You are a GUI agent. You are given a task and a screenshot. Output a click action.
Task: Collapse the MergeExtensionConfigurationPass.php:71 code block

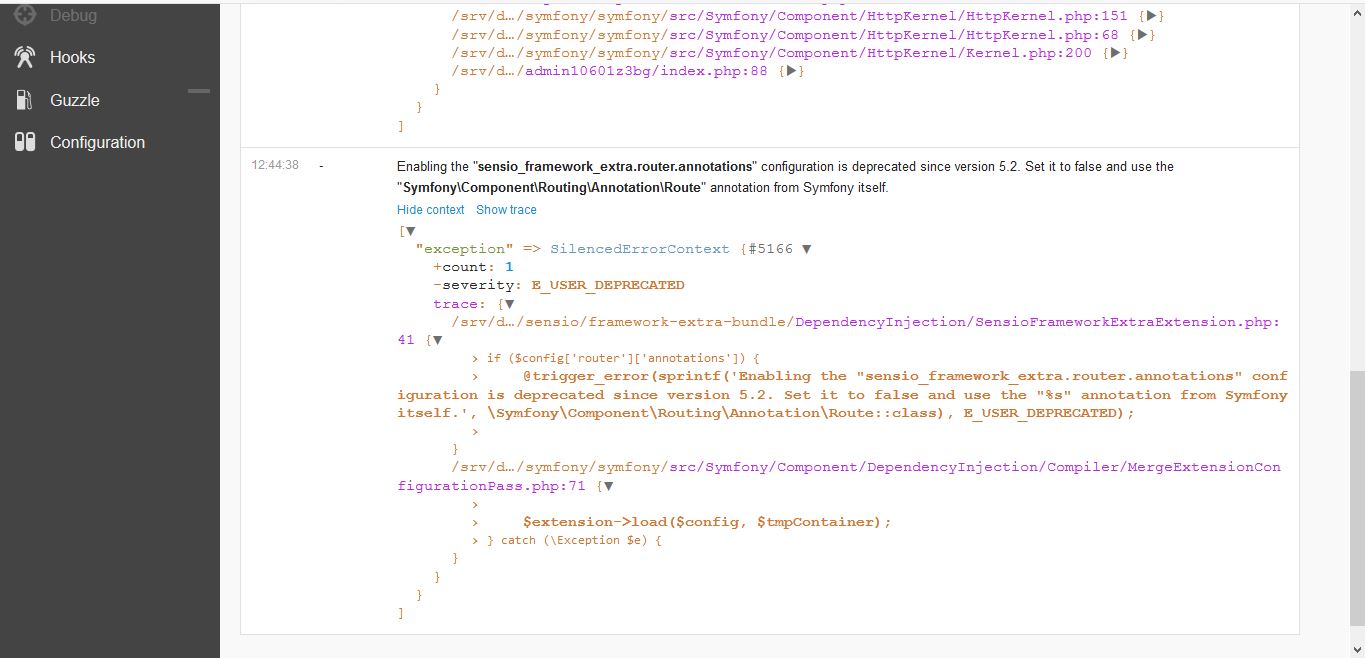pyautogui.click(x=608, y=486)
